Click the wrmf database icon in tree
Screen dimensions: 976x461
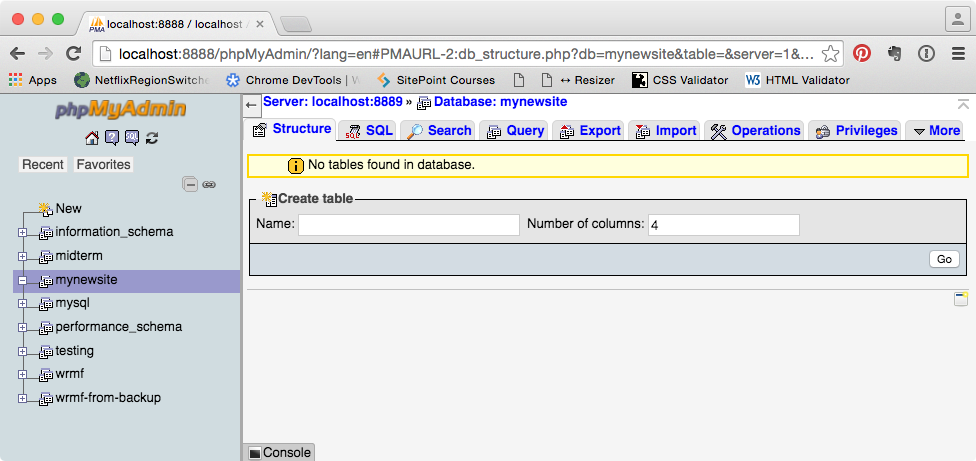tap(46, 375)
